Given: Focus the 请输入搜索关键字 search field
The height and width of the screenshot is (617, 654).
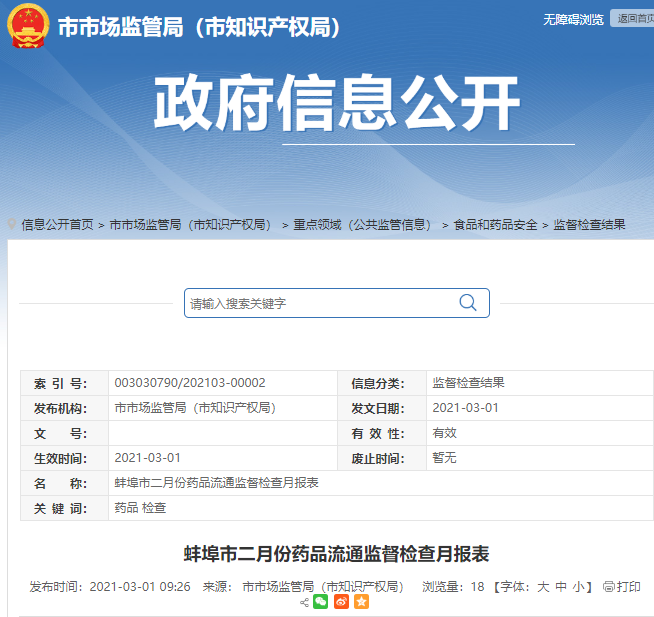Looking at the screenshot, I should pyautogui.click(x=337, y=303).
